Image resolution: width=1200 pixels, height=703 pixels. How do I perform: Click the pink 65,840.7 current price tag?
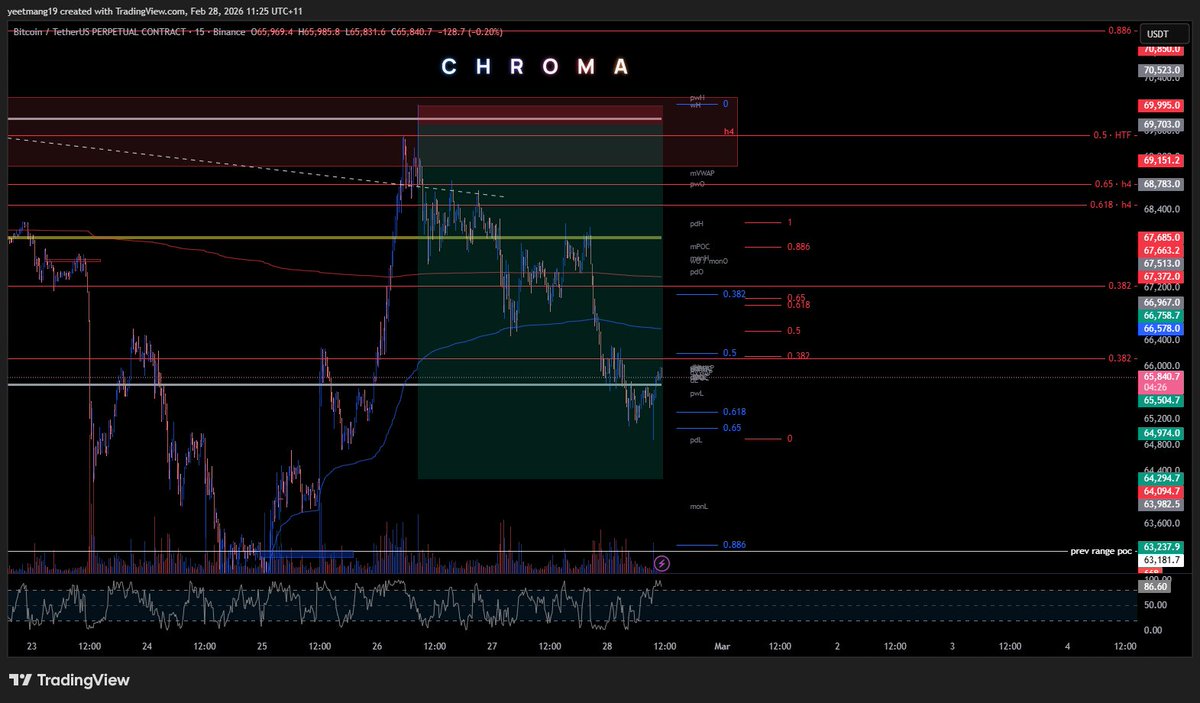(x=1162, y=377)
